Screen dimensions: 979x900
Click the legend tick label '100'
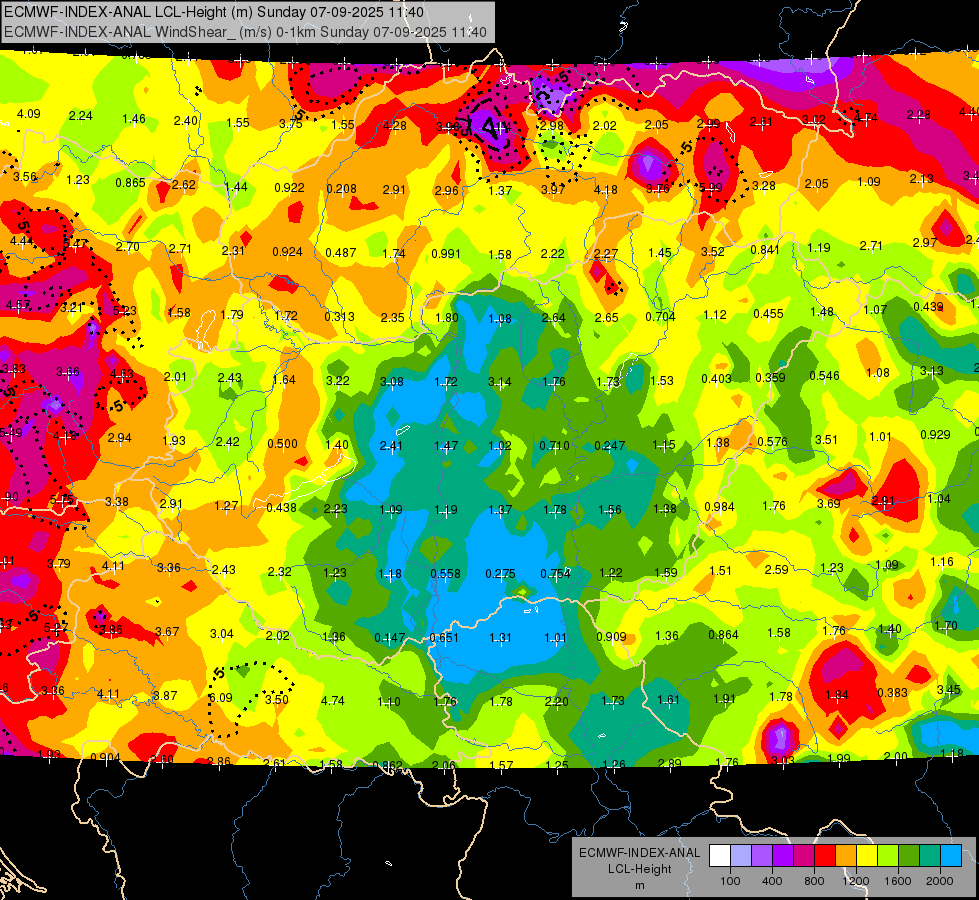point(730,881)
